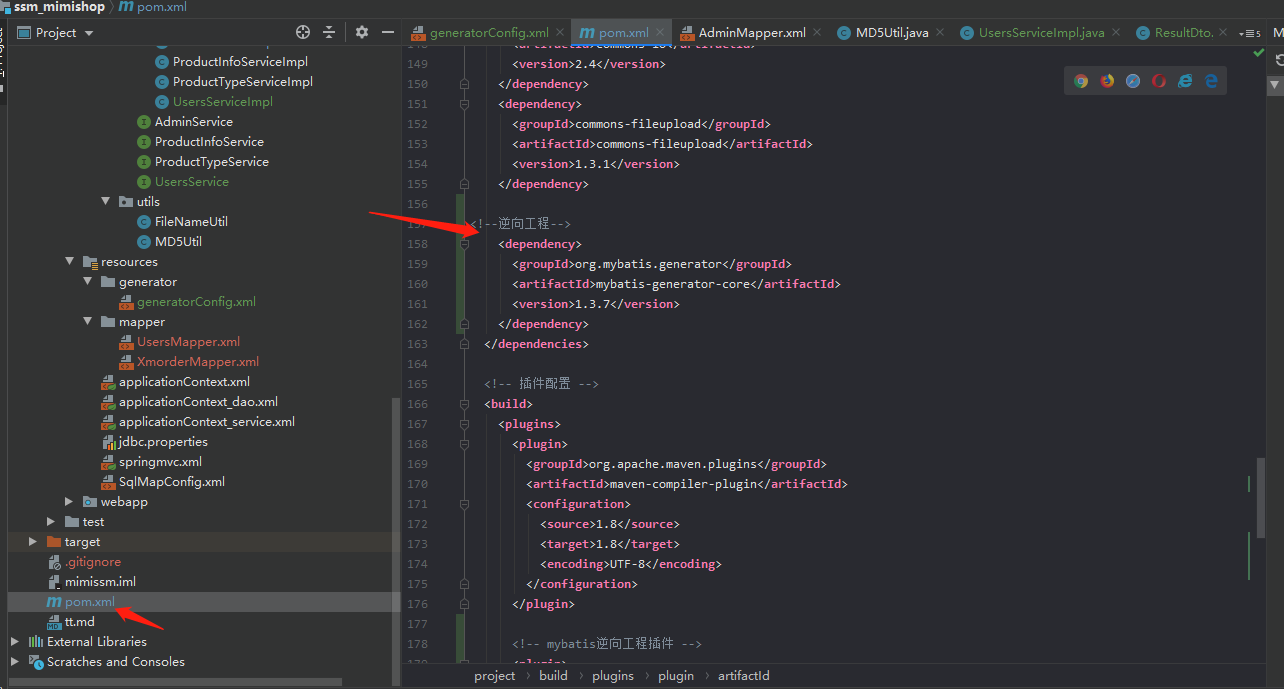Fold the plugins tag at line 167

465,424
